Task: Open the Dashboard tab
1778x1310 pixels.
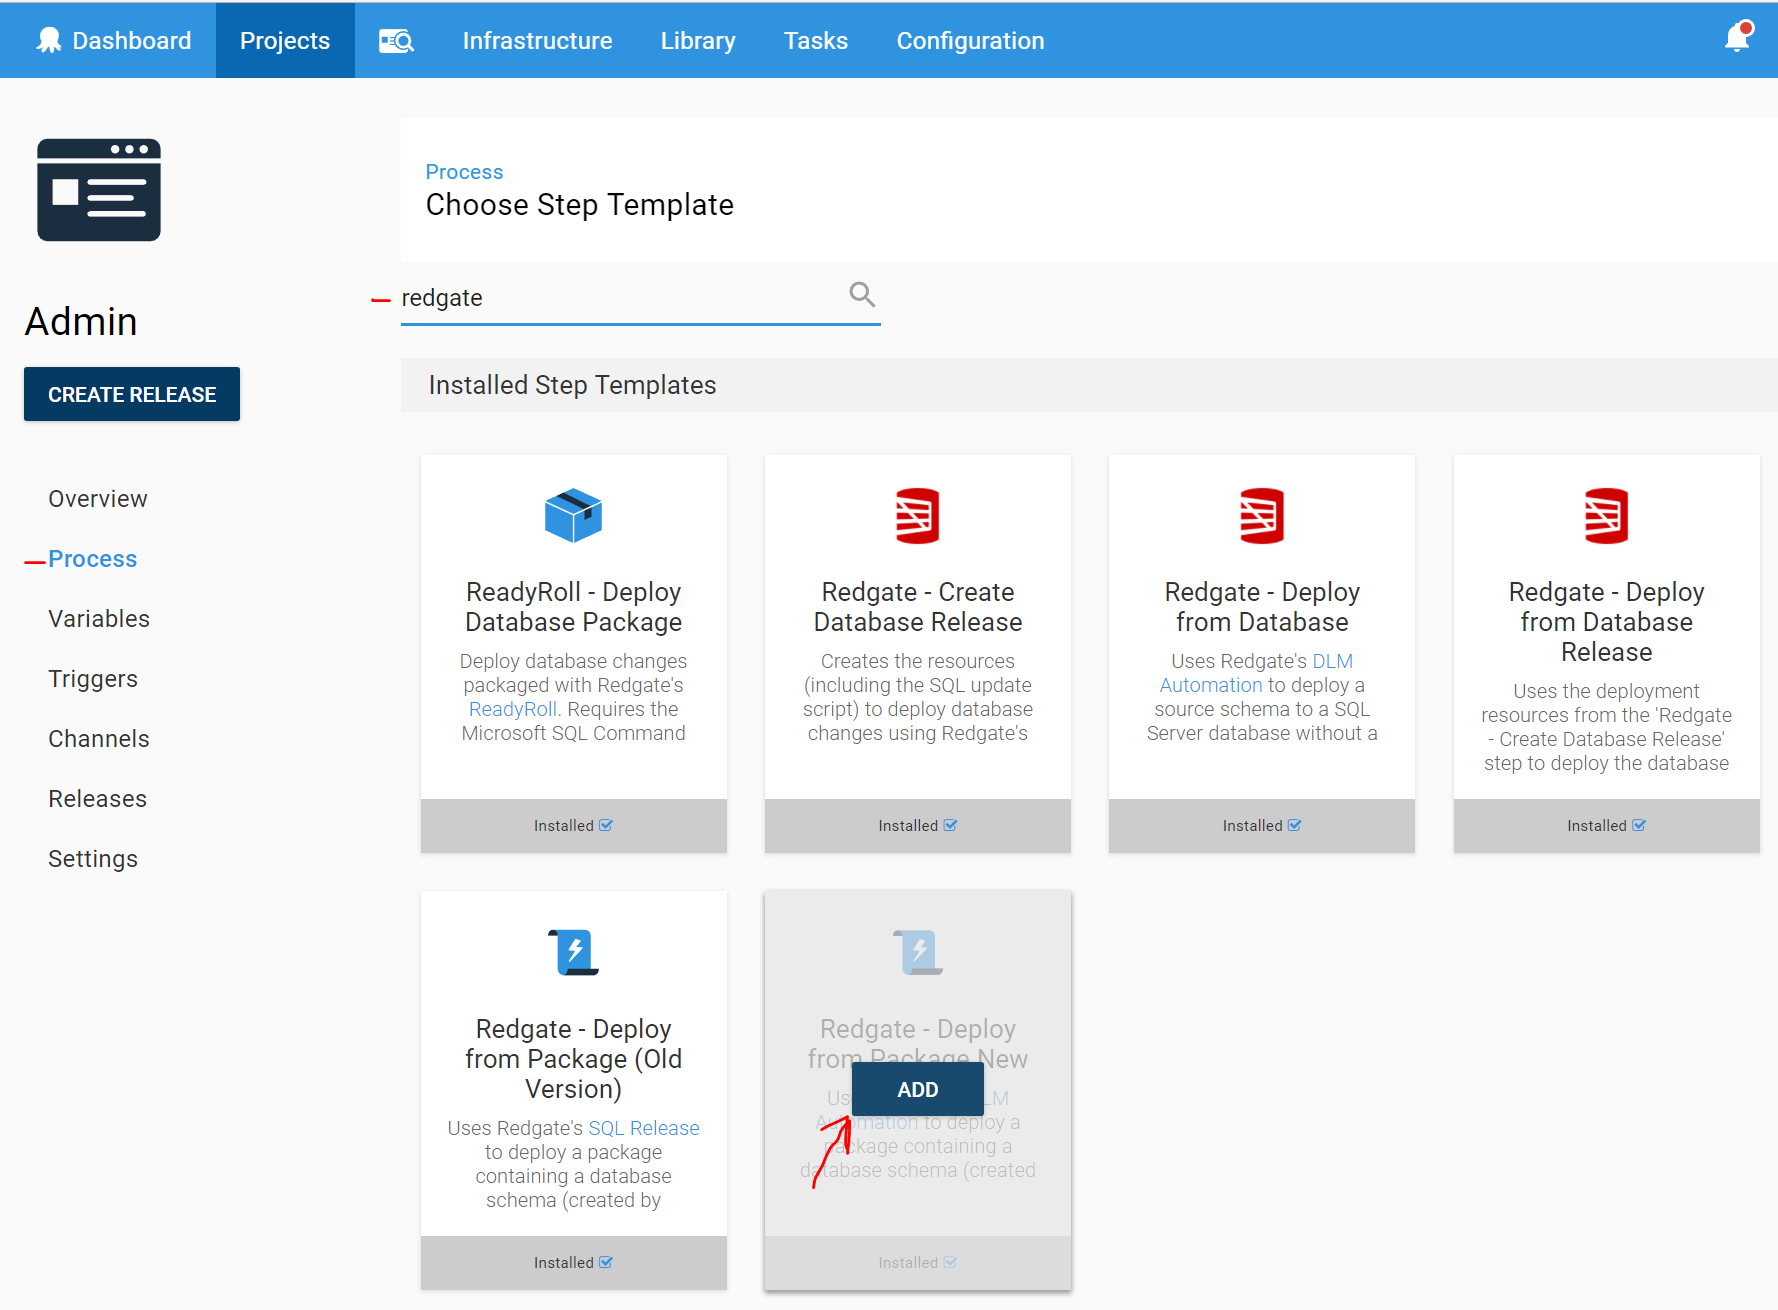Action: point(113,40)
